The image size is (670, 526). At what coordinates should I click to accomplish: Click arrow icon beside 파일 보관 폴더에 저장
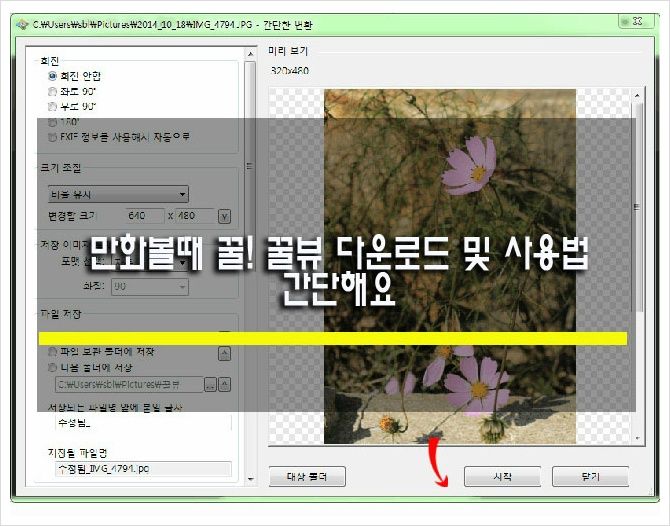(x=225, y=353)
